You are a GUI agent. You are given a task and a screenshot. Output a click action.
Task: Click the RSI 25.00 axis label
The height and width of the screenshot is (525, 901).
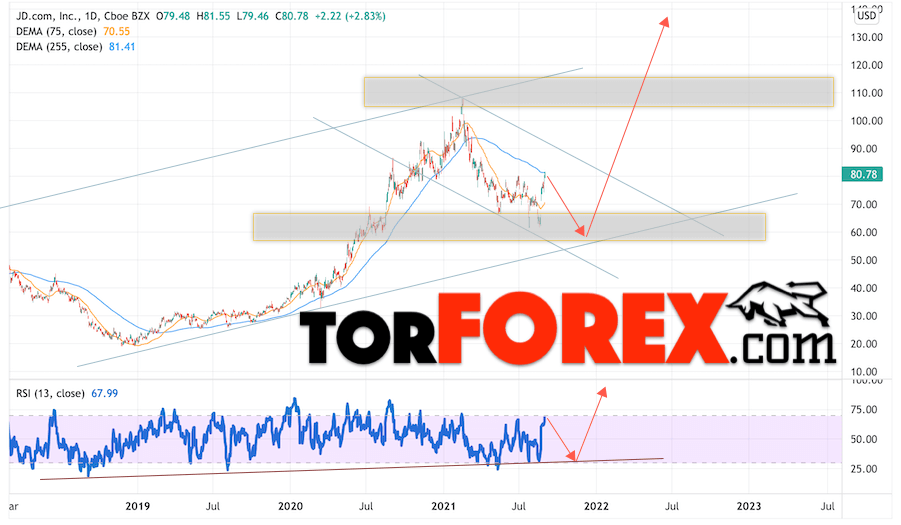coord(864,469)
